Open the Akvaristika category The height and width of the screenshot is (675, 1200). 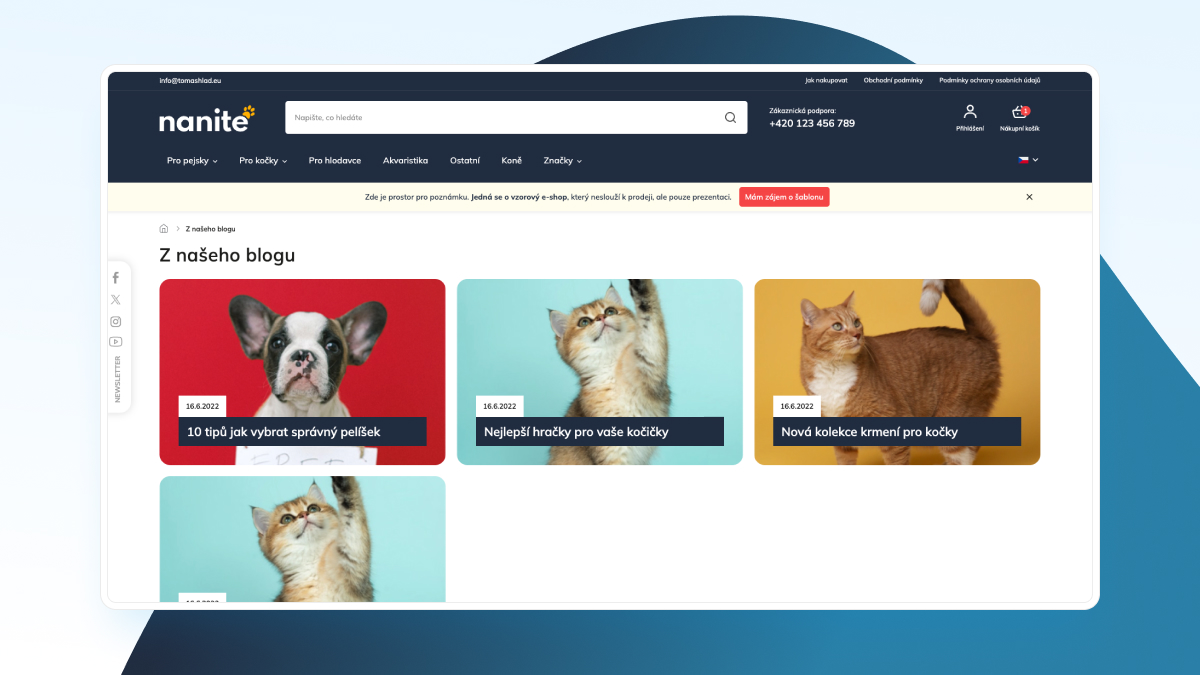click(x=405, y=160)
